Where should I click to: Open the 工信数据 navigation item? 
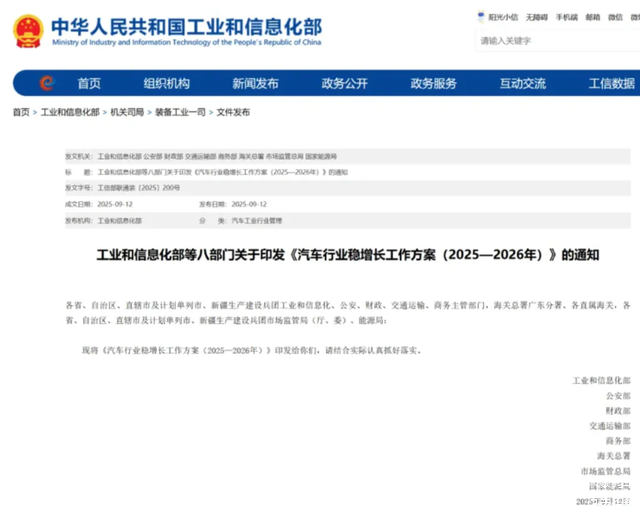[611, 83]
